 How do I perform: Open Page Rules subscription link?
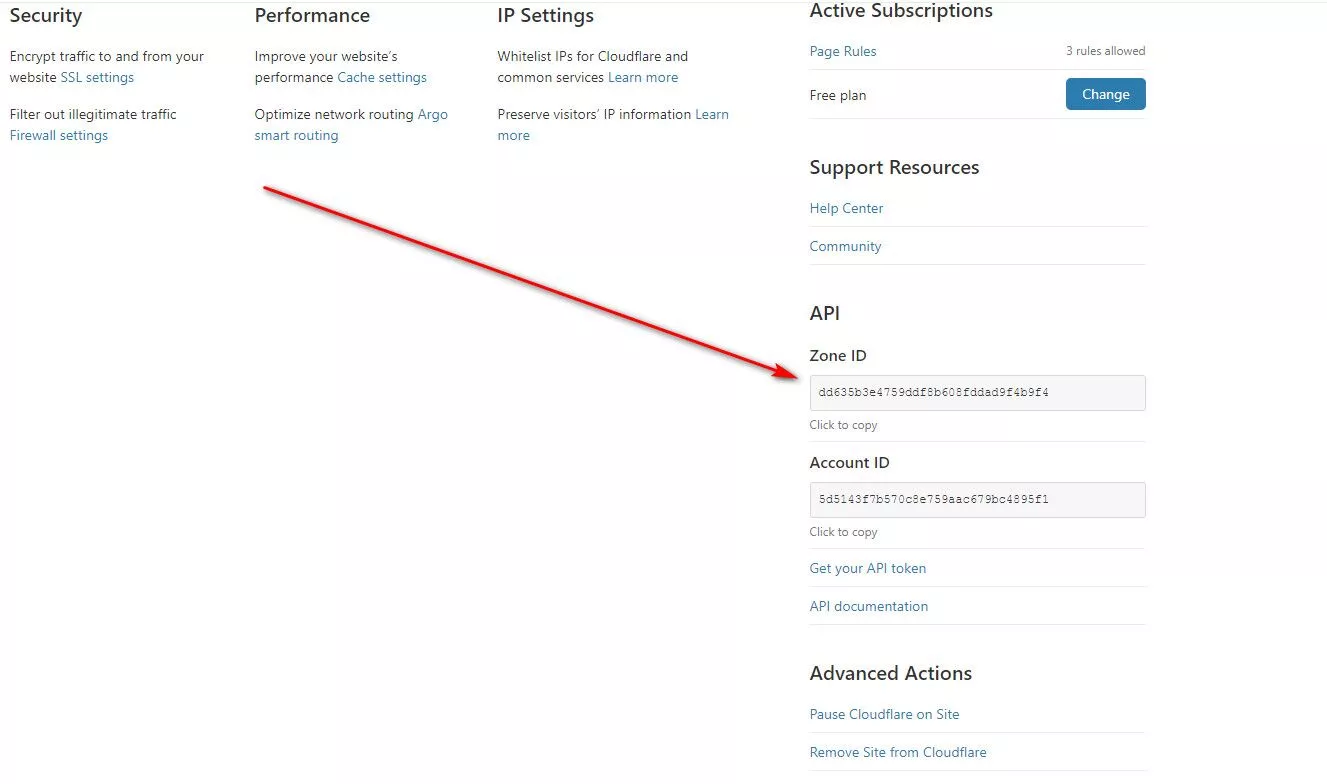coord(843,51)
